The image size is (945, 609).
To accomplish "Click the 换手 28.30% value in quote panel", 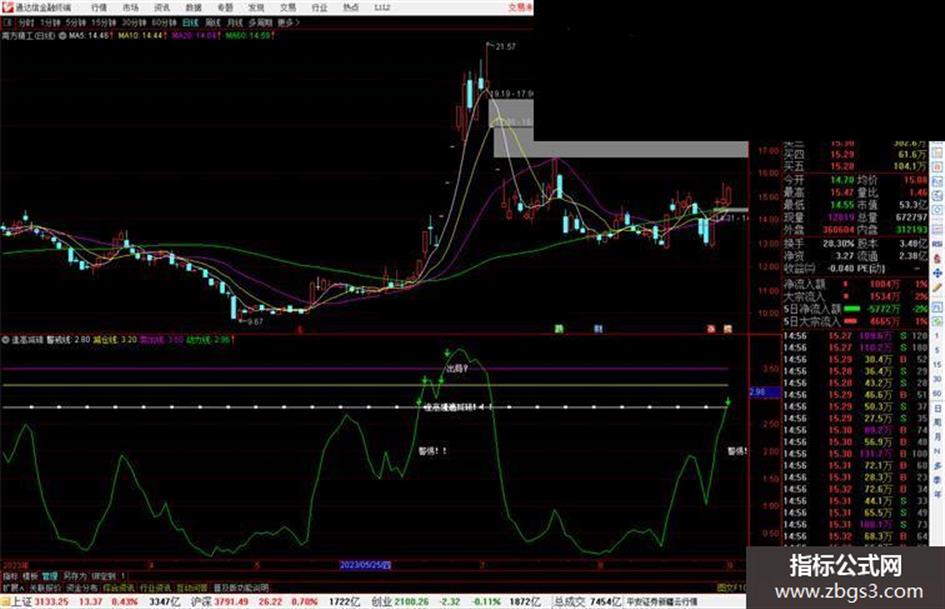I will [838, 244].
